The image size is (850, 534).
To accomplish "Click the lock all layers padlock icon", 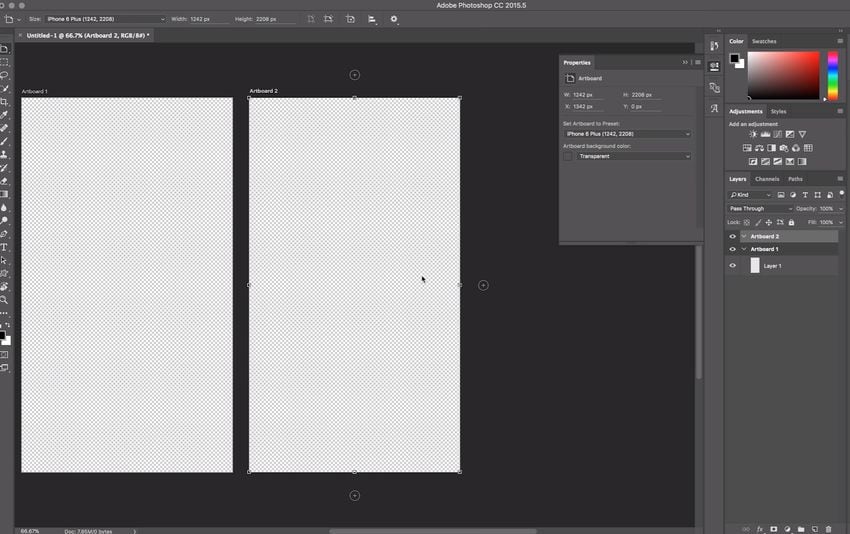I will point(791,222).
